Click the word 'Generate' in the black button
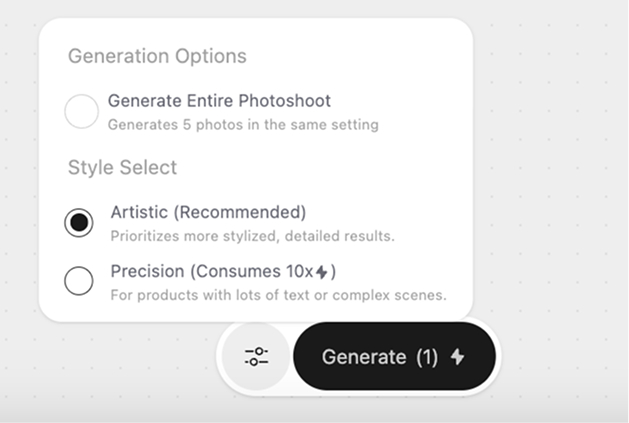This screenshot has height=423, width=629. 364,357
